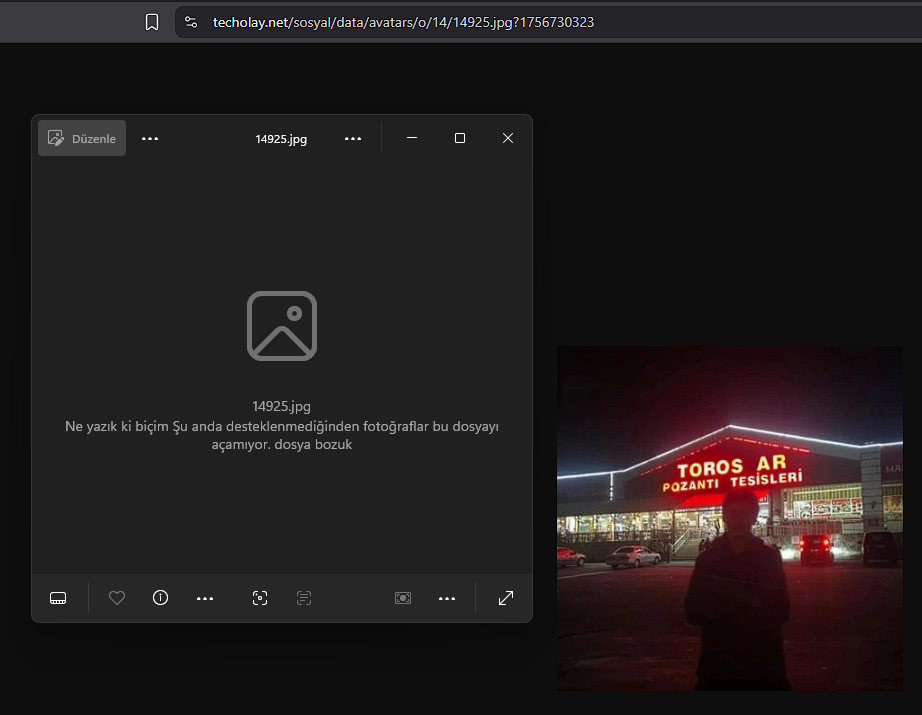This screenshot has width=922, height=715.
Task: Click the visual search scan icon
Action: point(260,598)
